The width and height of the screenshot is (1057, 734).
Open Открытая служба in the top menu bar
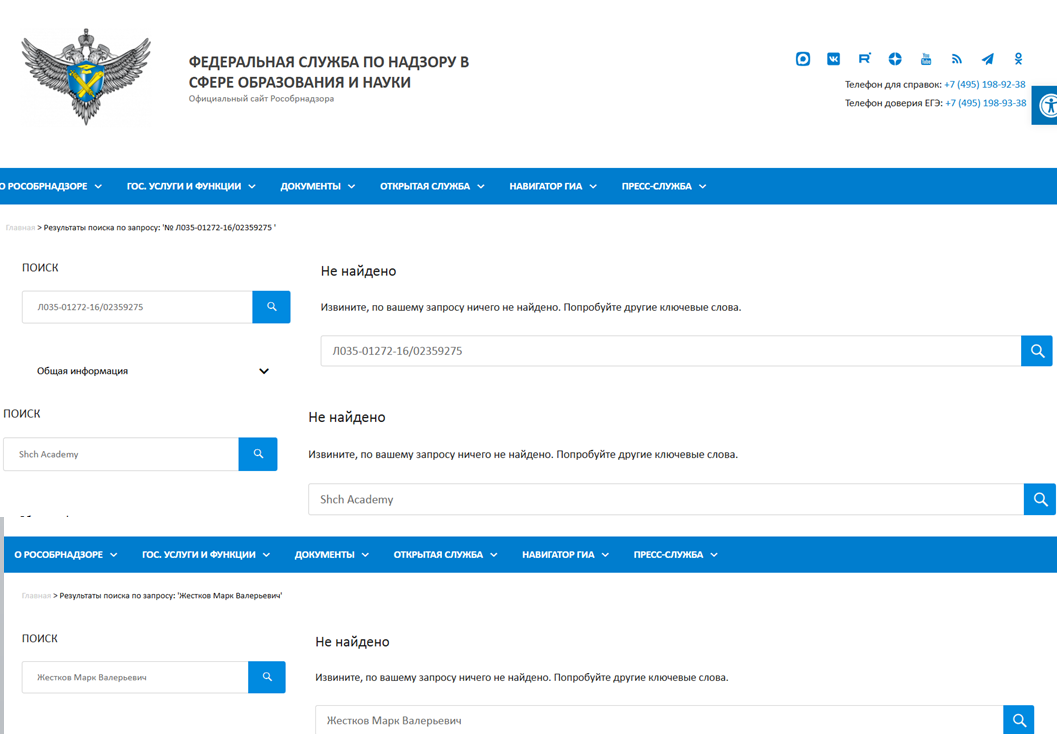coord(425,186)
